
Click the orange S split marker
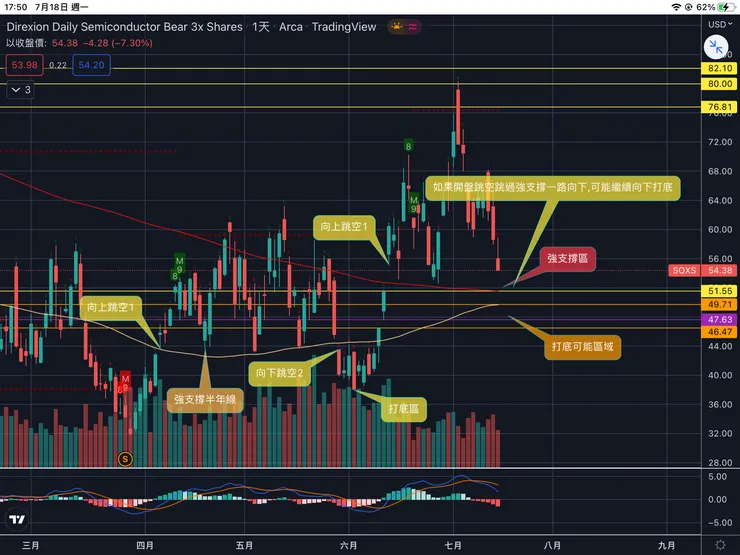point(125,459)
